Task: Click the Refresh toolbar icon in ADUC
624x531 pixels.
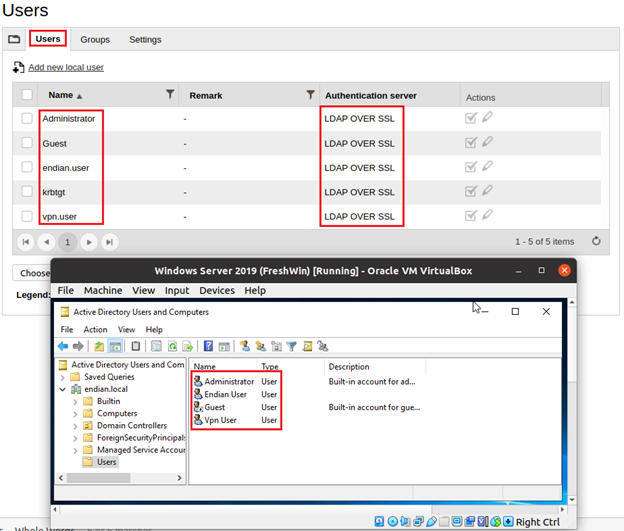Action: point(172,346)
